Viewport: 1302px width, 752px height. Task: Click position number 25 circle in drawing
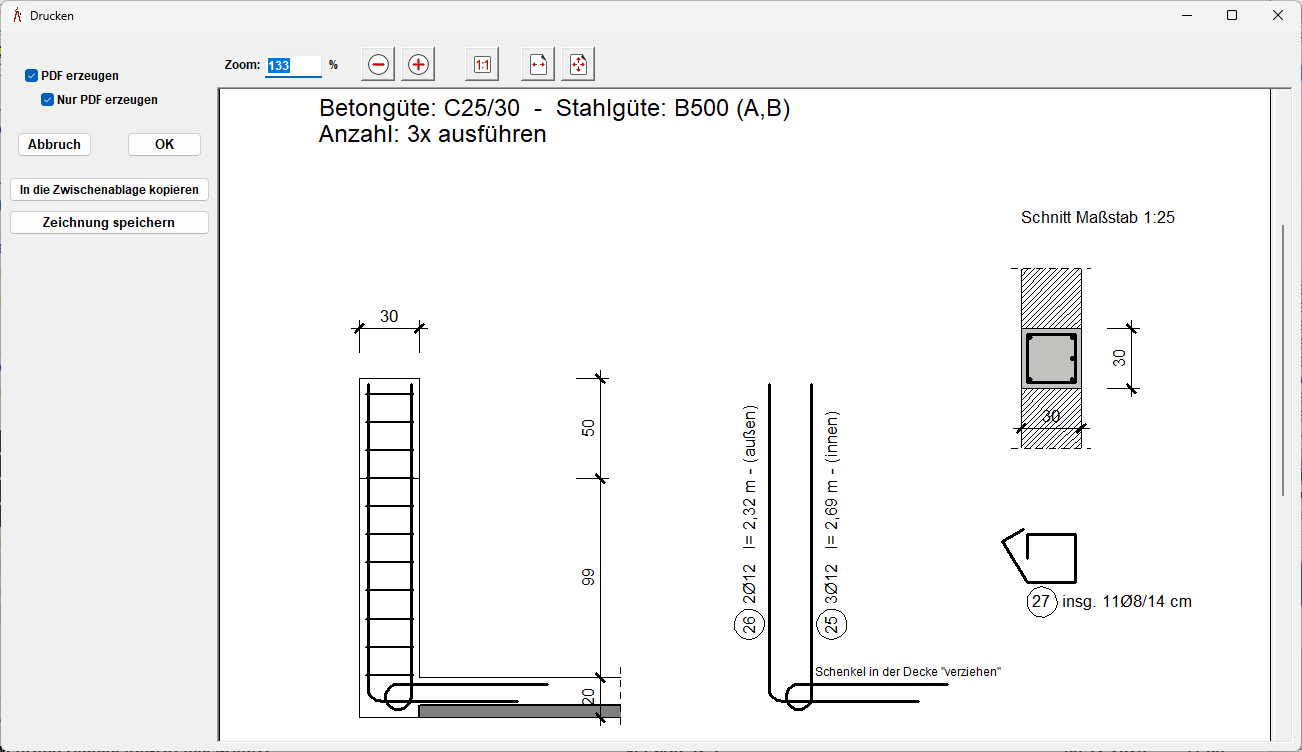[832, 626]
